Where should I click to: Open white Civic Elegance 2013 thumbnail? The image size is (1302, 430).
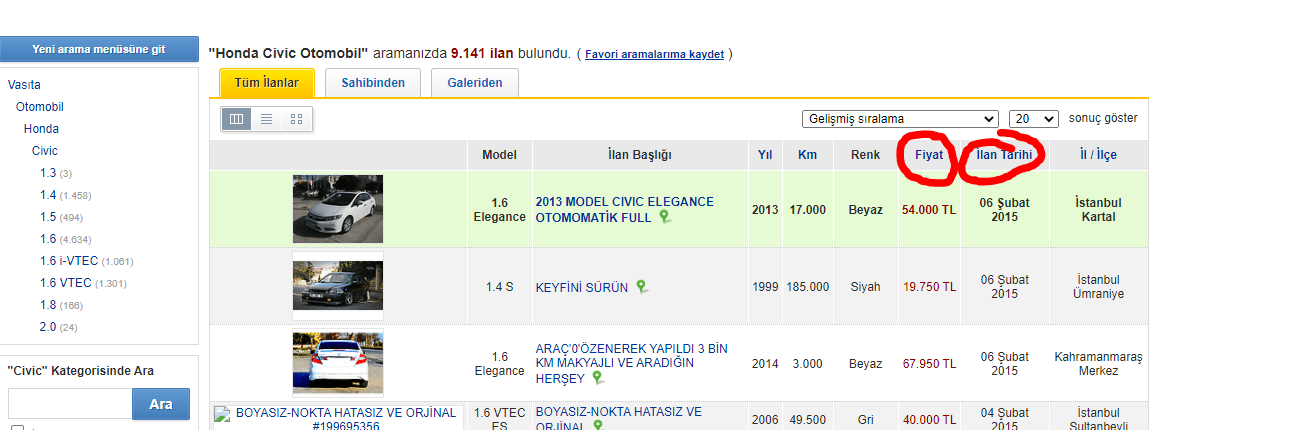point(338,209)
